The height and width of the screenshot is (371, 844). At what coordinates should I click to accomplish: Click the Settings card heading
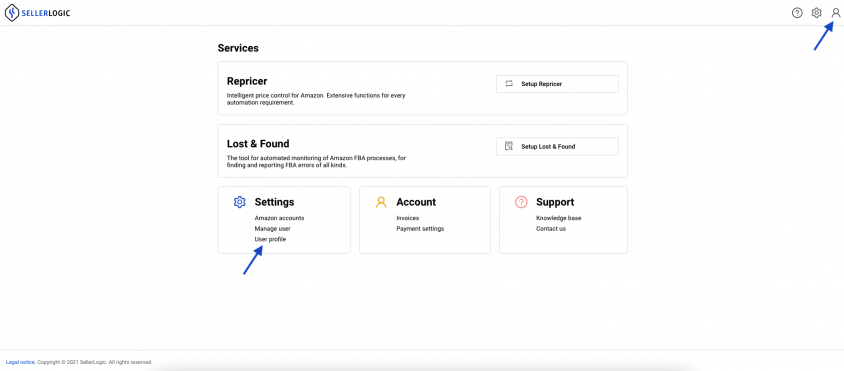pyautogui.click(x=275, y=202)
